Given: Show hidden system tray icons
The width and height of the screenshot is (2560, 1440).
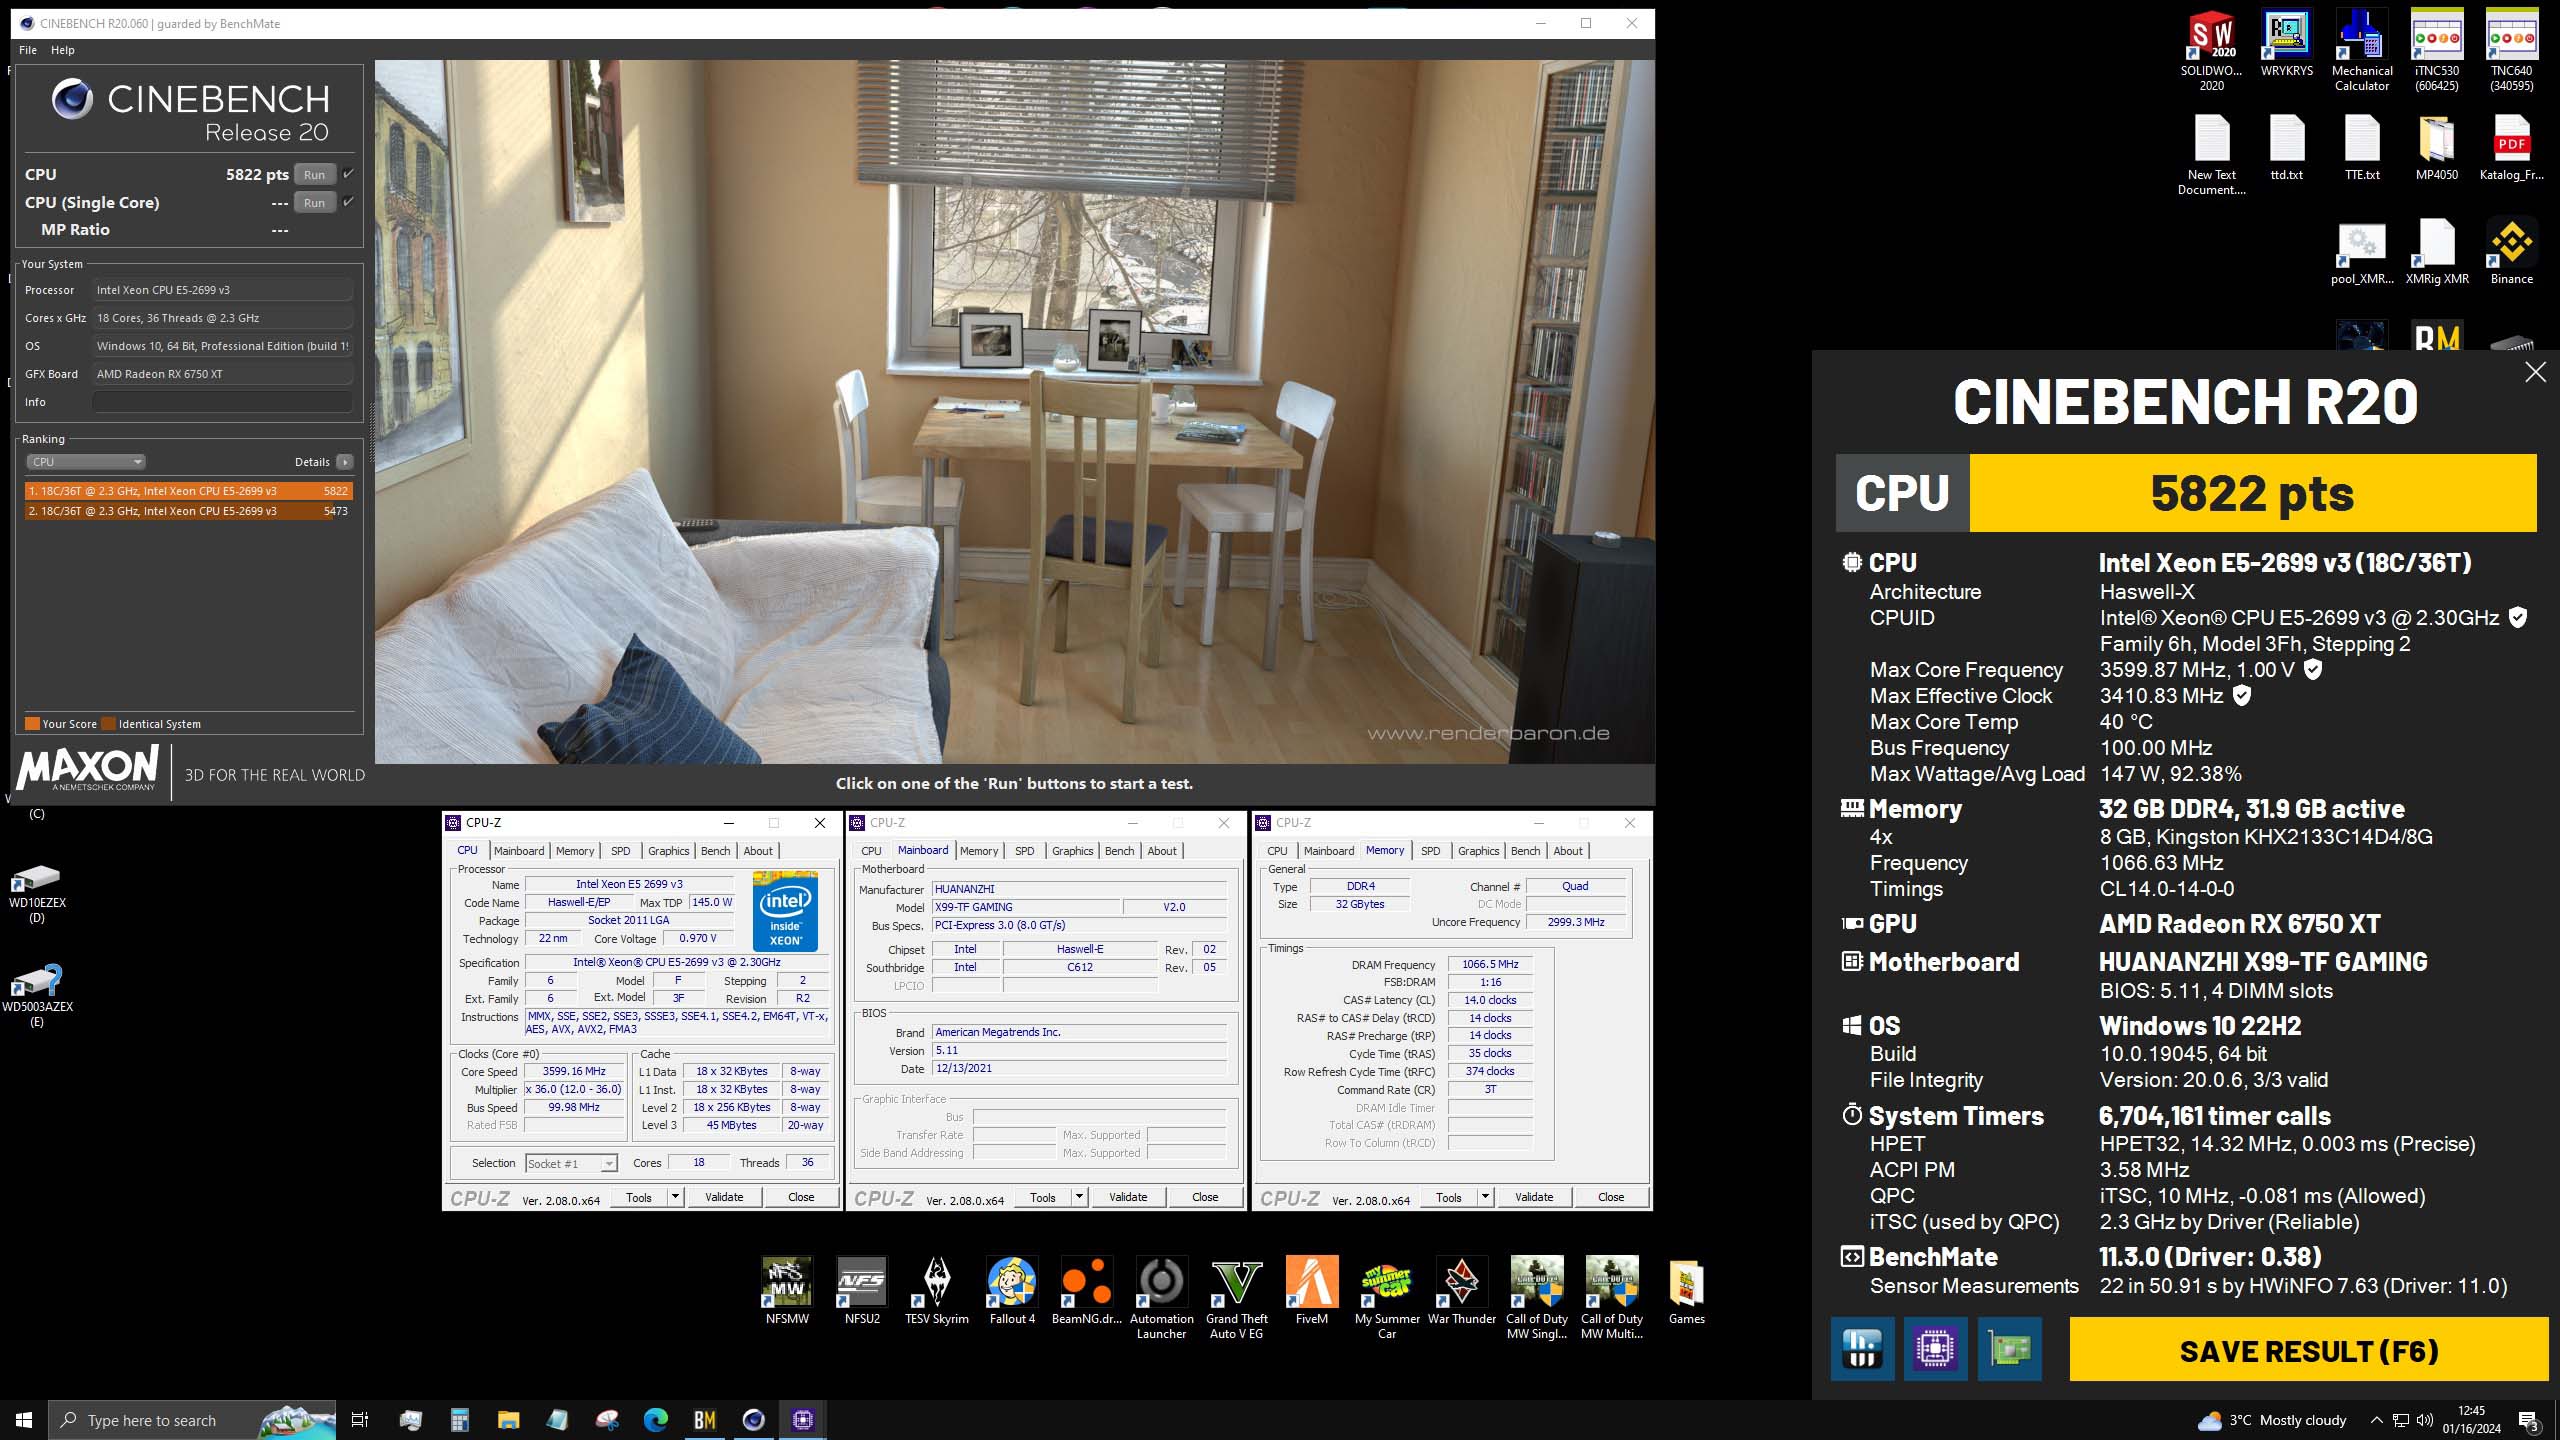Looking at the screenshot, I should pos(2377,1420).
